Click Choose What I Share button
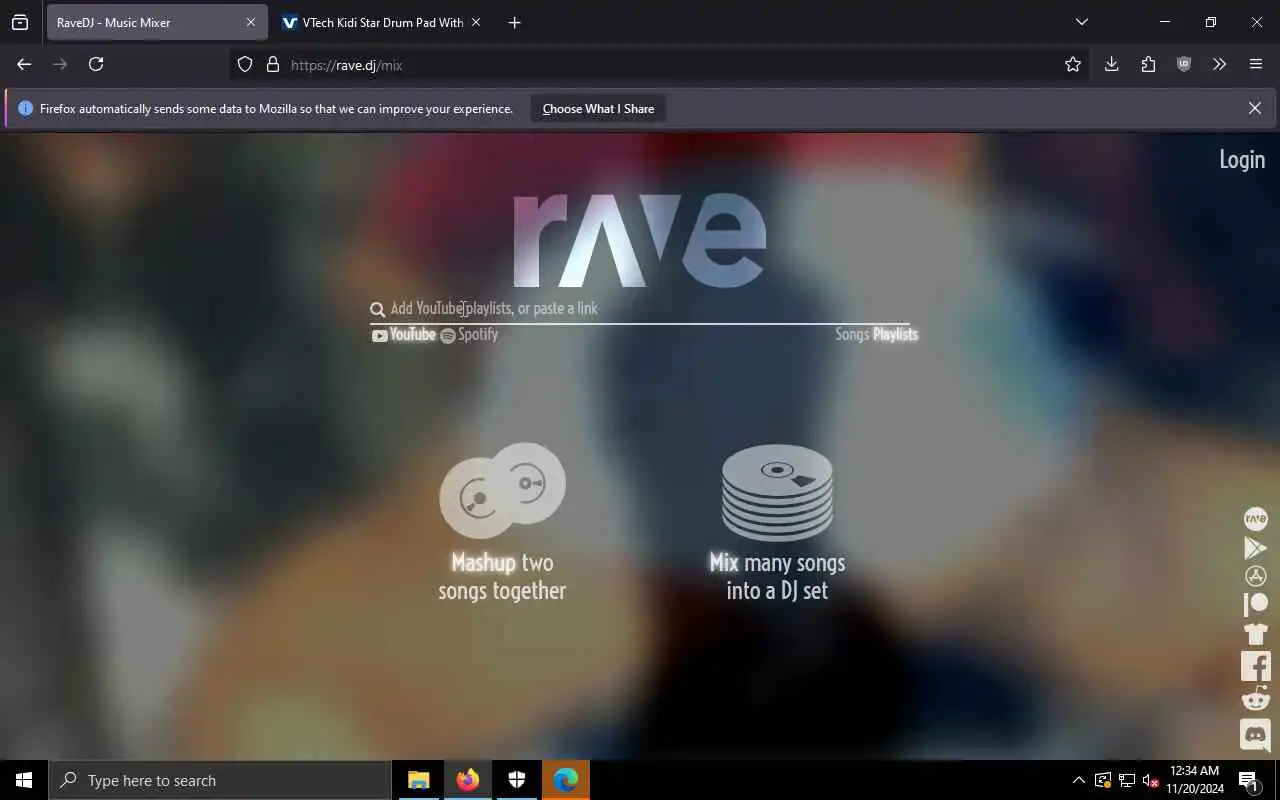The image size is (1280, 800). [598, 109]
